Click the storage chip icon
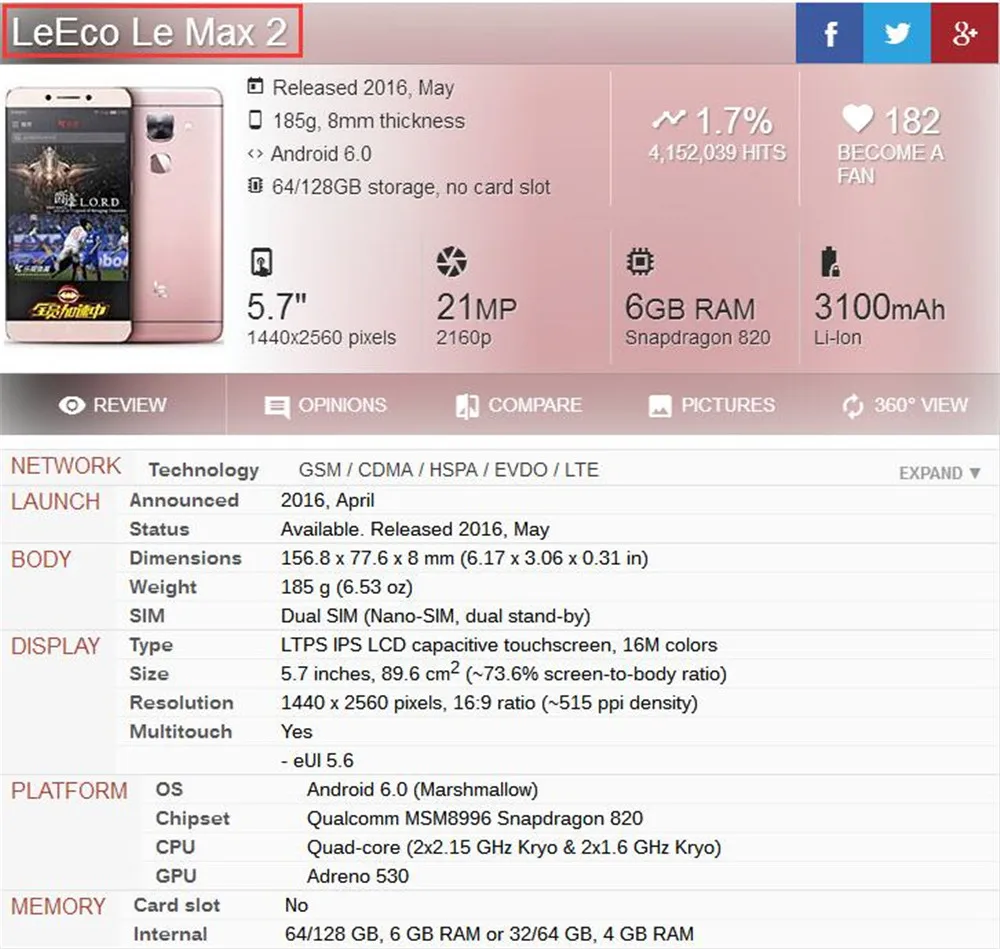The image size is (1000, 949). click(255, 186)
